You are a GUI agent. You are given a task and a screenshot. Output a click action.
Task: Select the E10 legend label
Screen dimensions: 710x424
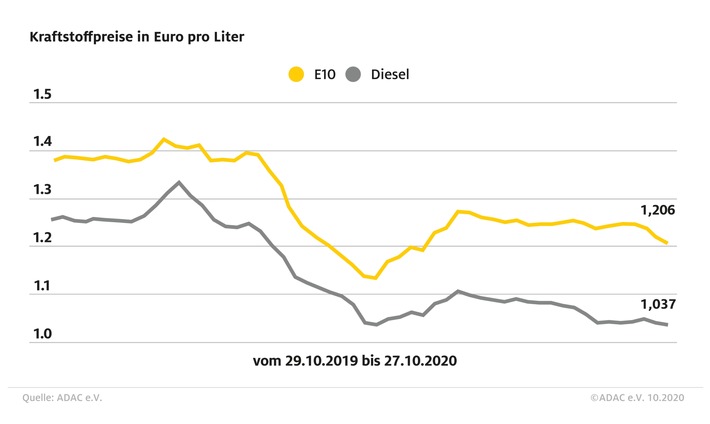[x=325, y=74]
